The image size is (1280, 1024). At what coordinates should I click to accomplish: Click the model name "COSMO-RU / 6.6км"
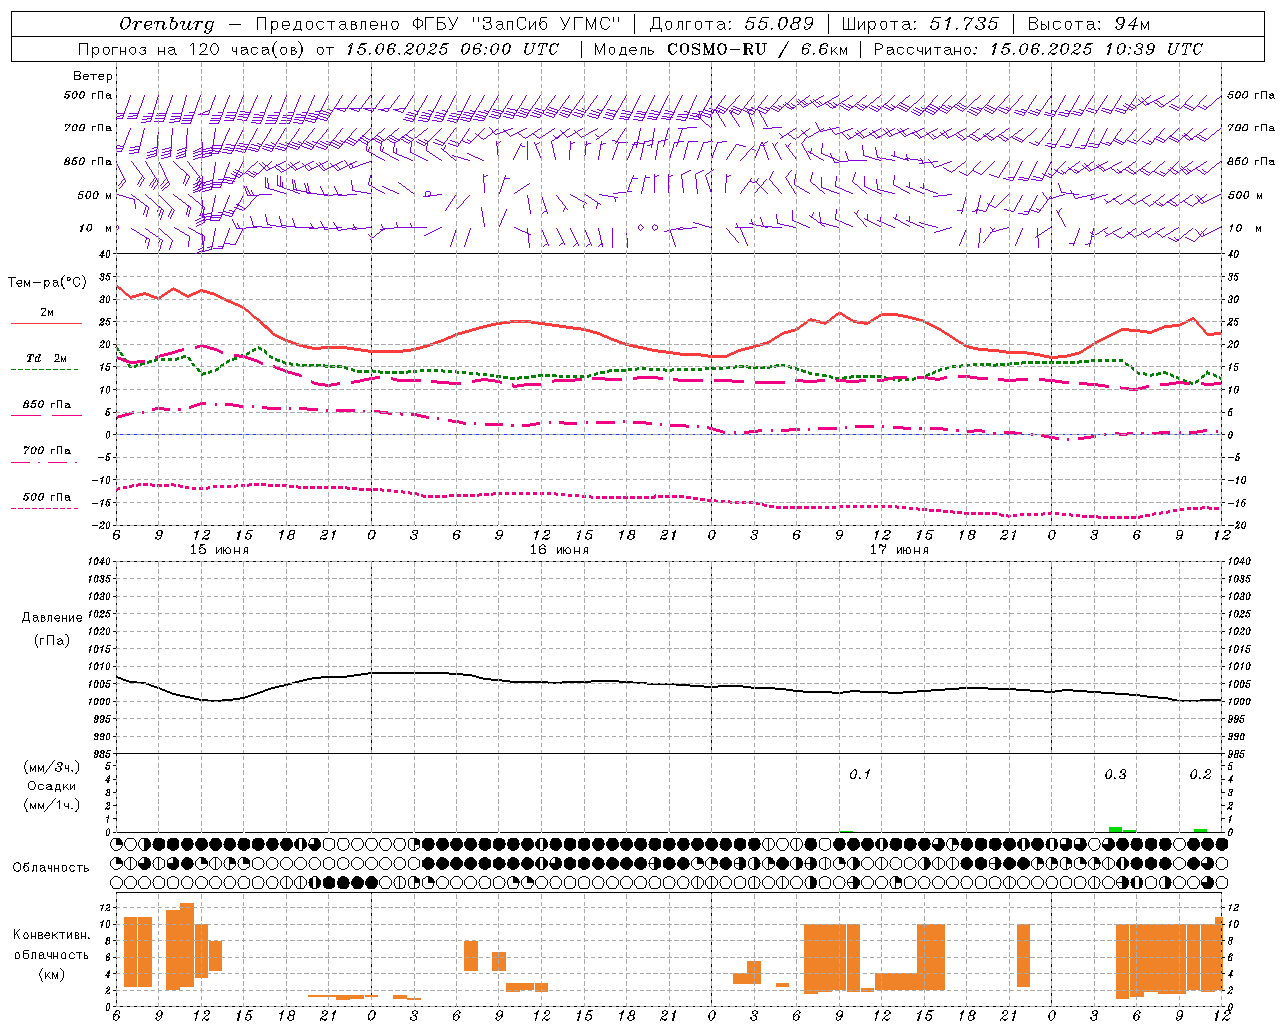[x=758, y=49]
